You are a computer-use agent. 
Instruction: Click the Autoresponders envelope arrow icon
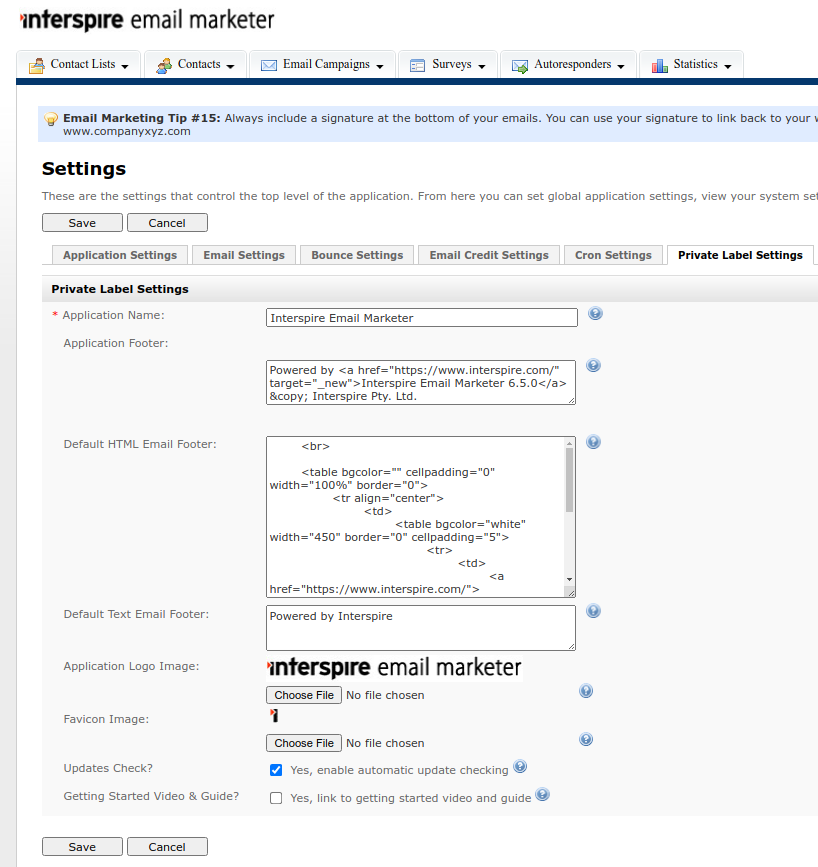point(519,66)
